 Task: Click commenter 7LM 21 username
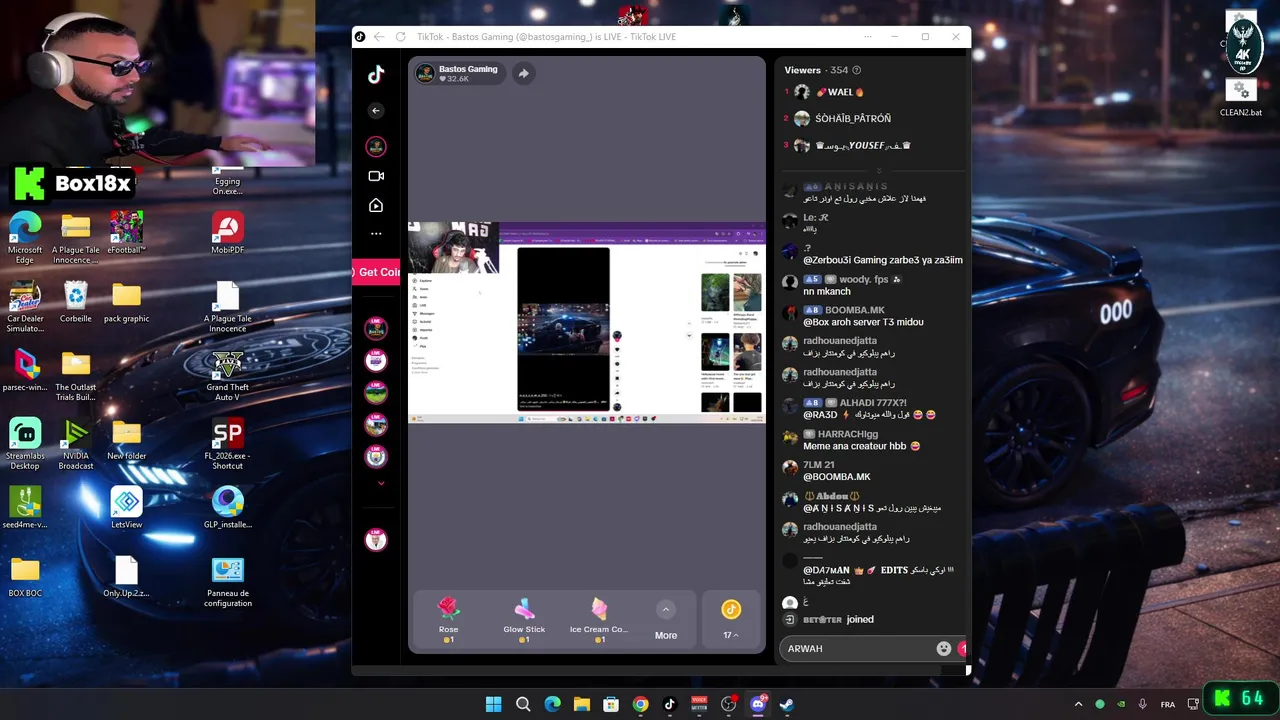[x=818, y=465]
